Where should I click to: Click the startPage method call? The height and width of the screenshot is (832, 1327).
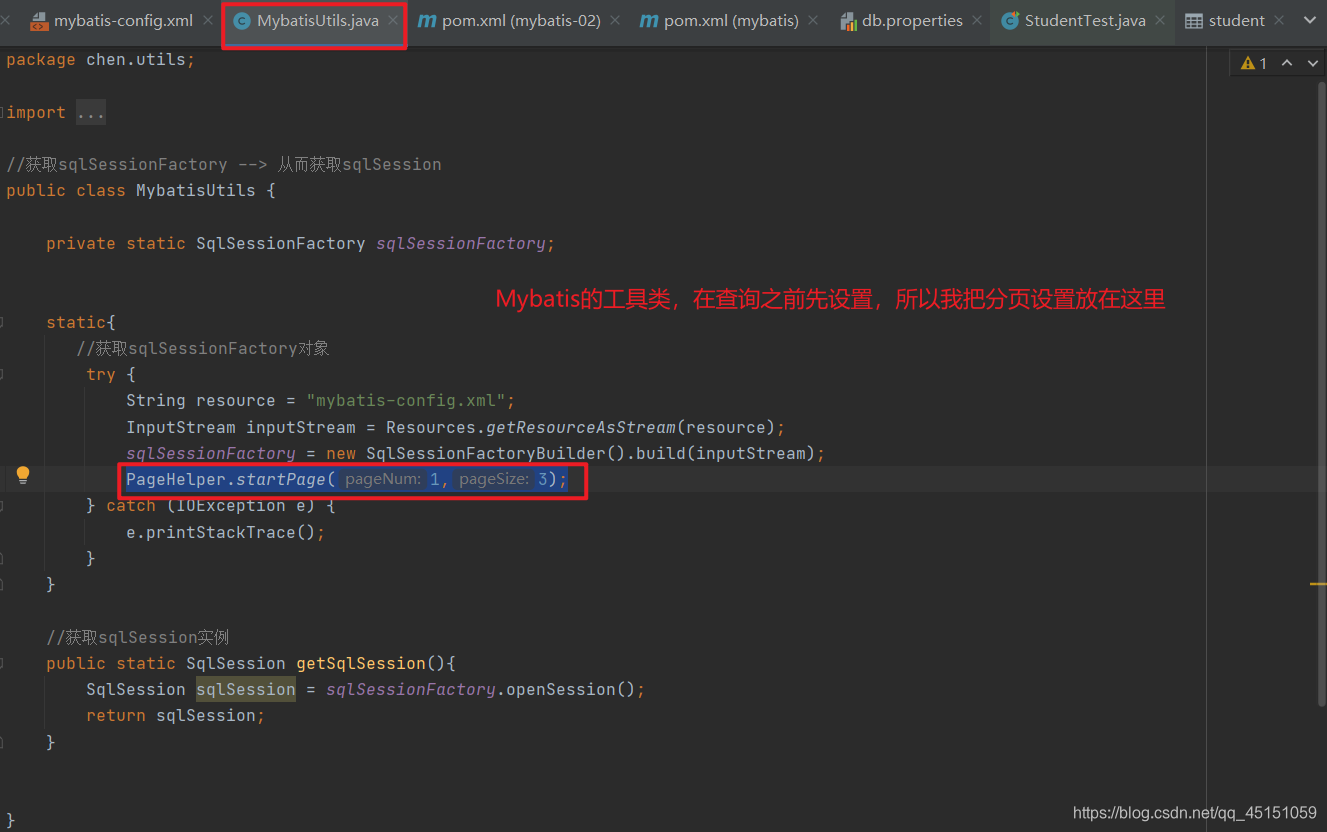tap(281, 480)
